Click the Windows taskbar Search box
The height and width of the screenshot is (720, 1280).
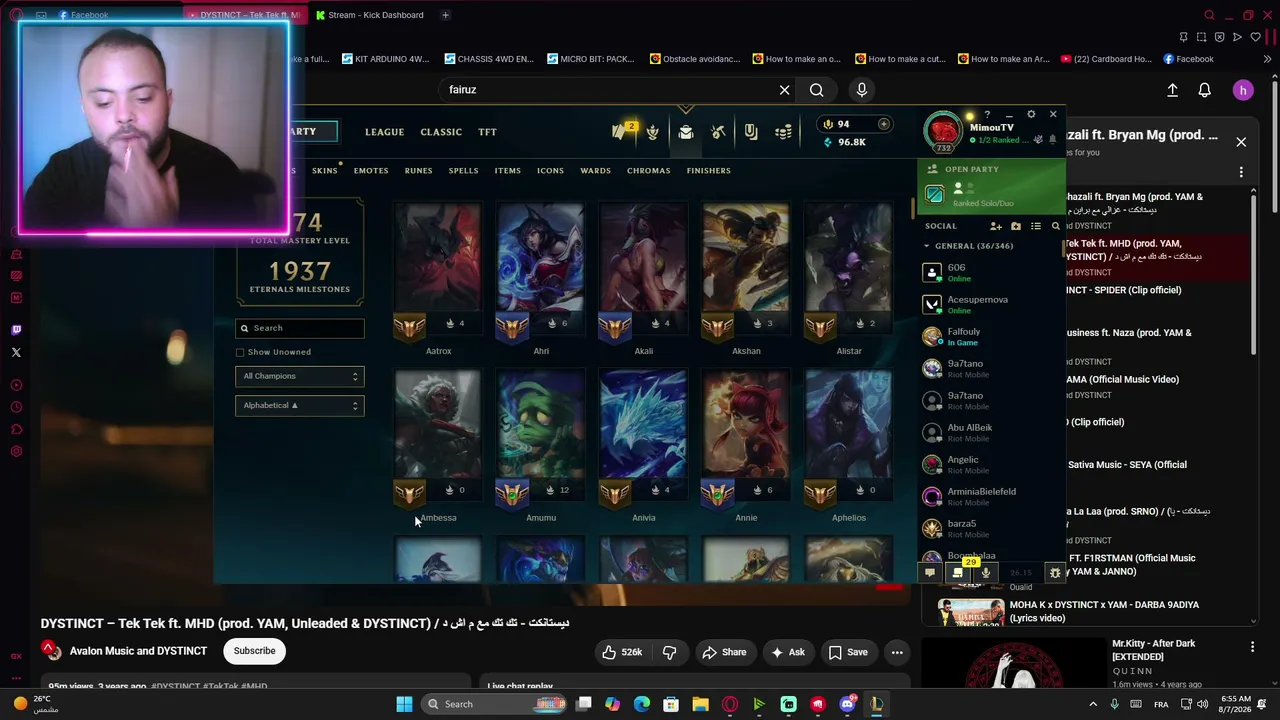tap(495, 704)
